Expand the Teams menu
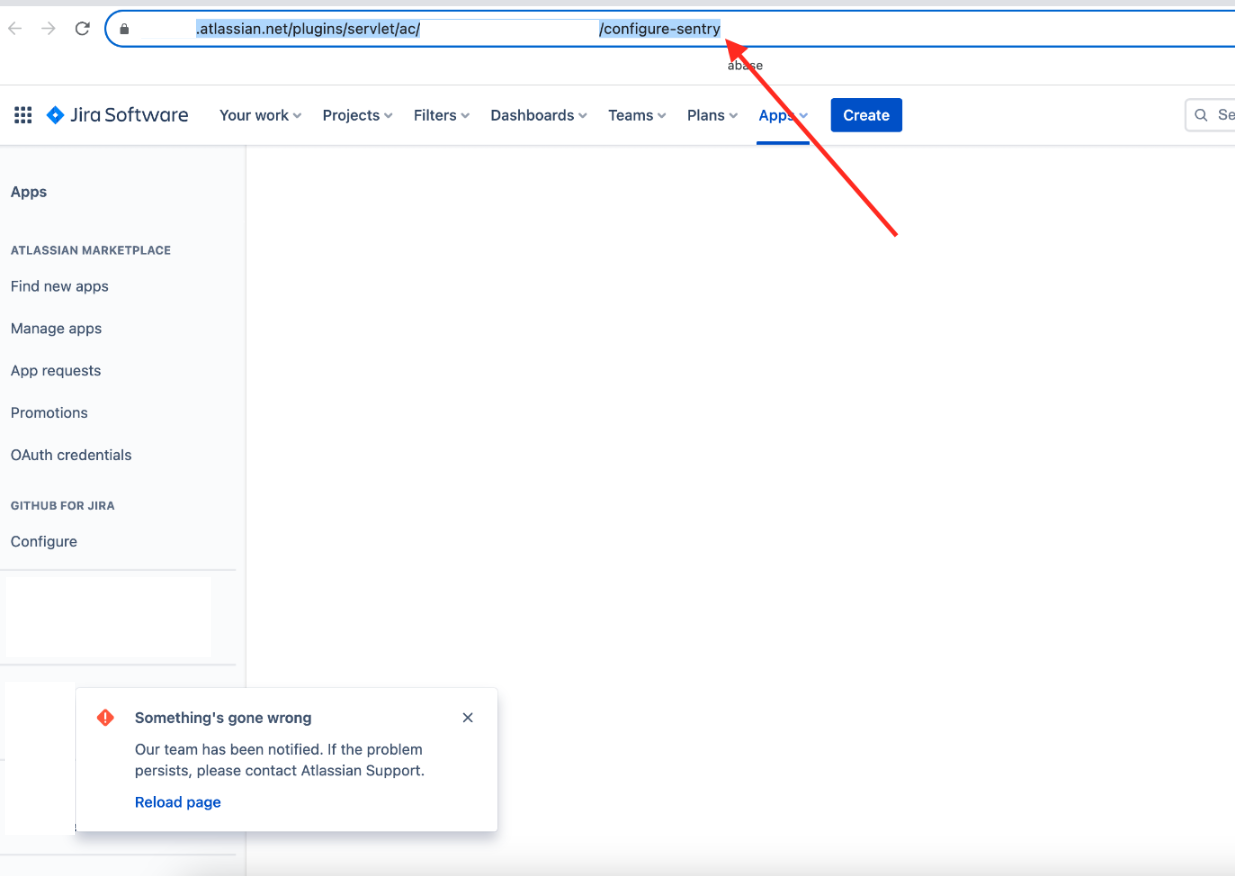 (637, 115)
